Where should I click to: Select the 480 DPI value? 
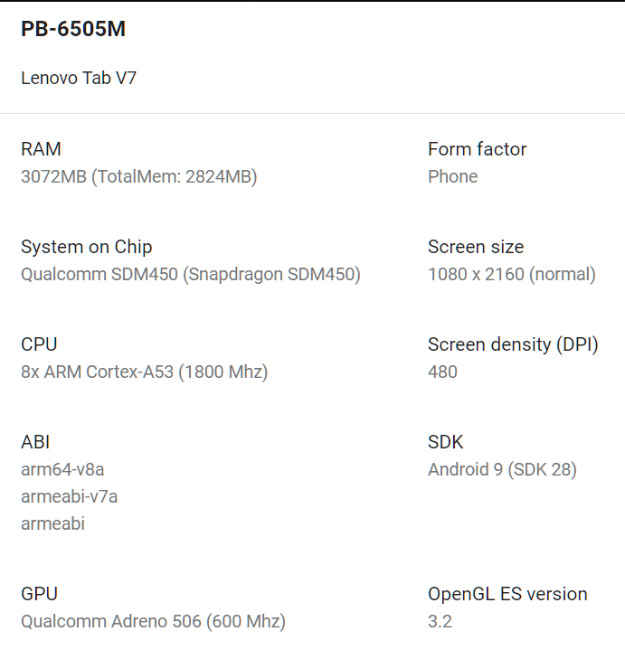pyautogui.click(x=443, y=372)
